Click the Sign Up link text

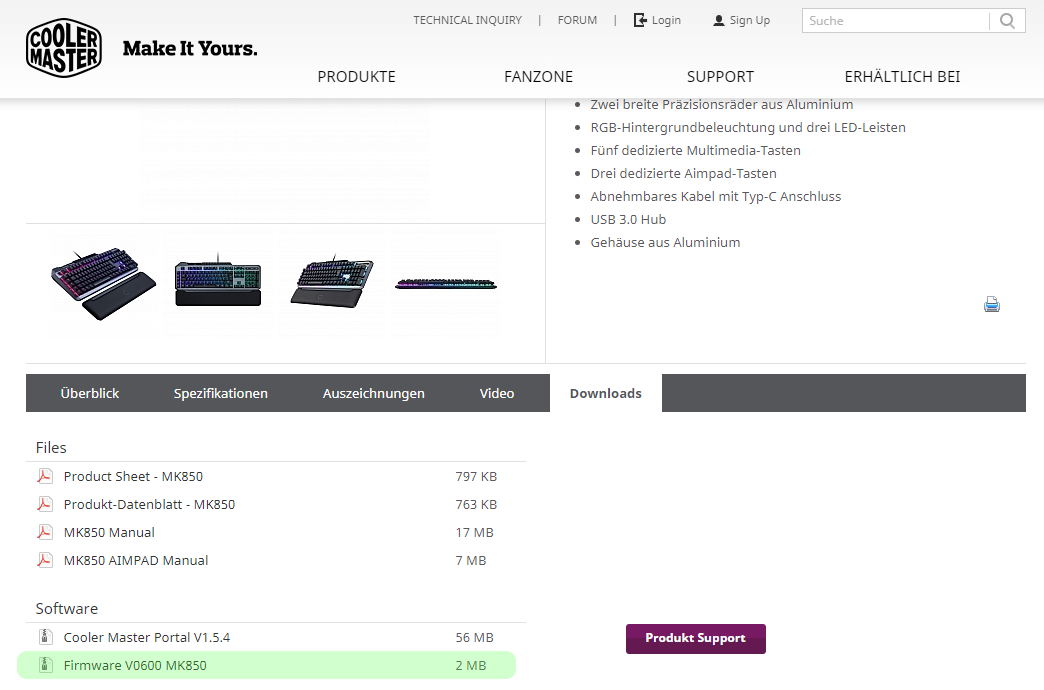pyautogui.click(x=750, y=20)
